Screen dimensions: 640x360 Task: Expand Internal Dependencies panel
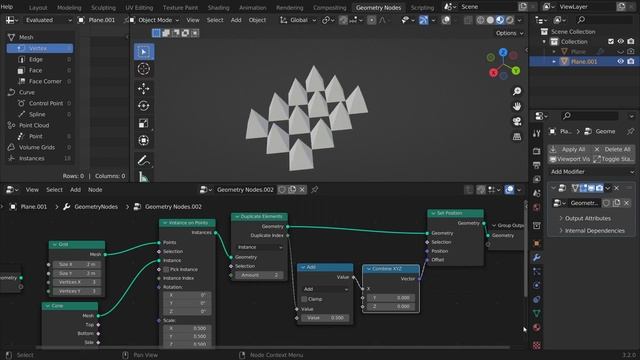coord(591,231)
